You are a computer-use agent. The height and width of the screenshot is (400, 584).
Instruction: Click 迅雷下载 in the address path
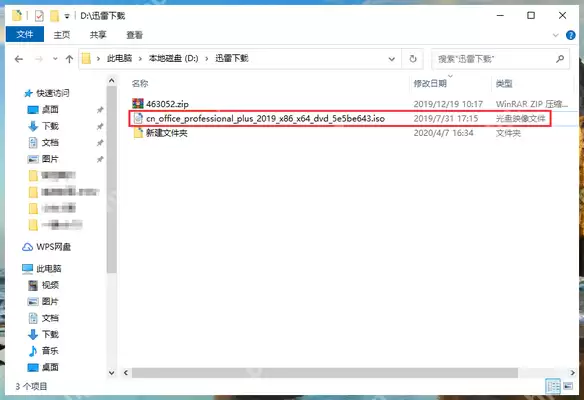(232, 58)
